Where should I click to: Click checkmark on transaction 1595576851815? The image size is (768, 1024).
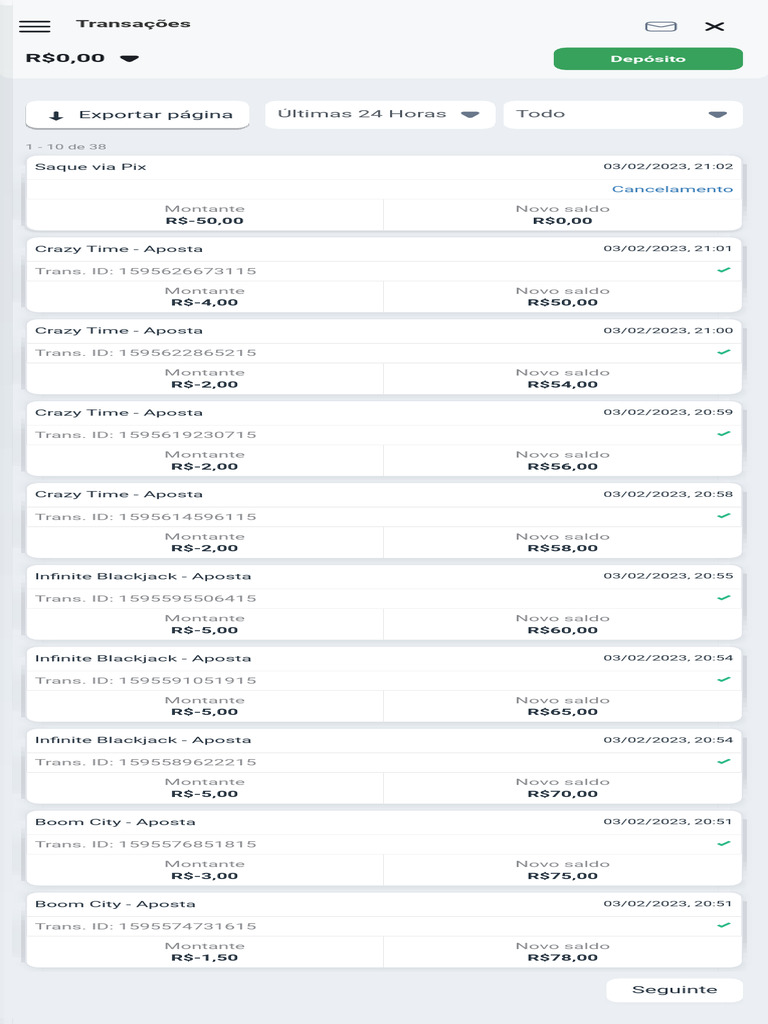click(724, 844)
